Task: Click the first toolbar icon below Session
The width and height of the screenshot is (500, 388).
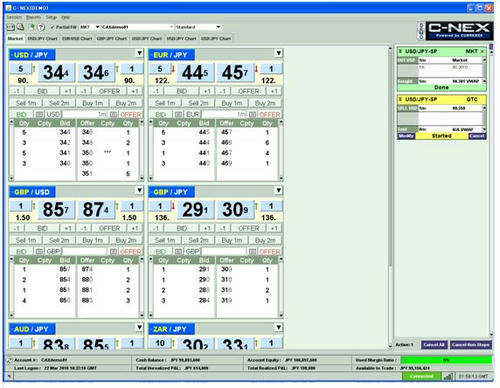Action: coord(10,27)
